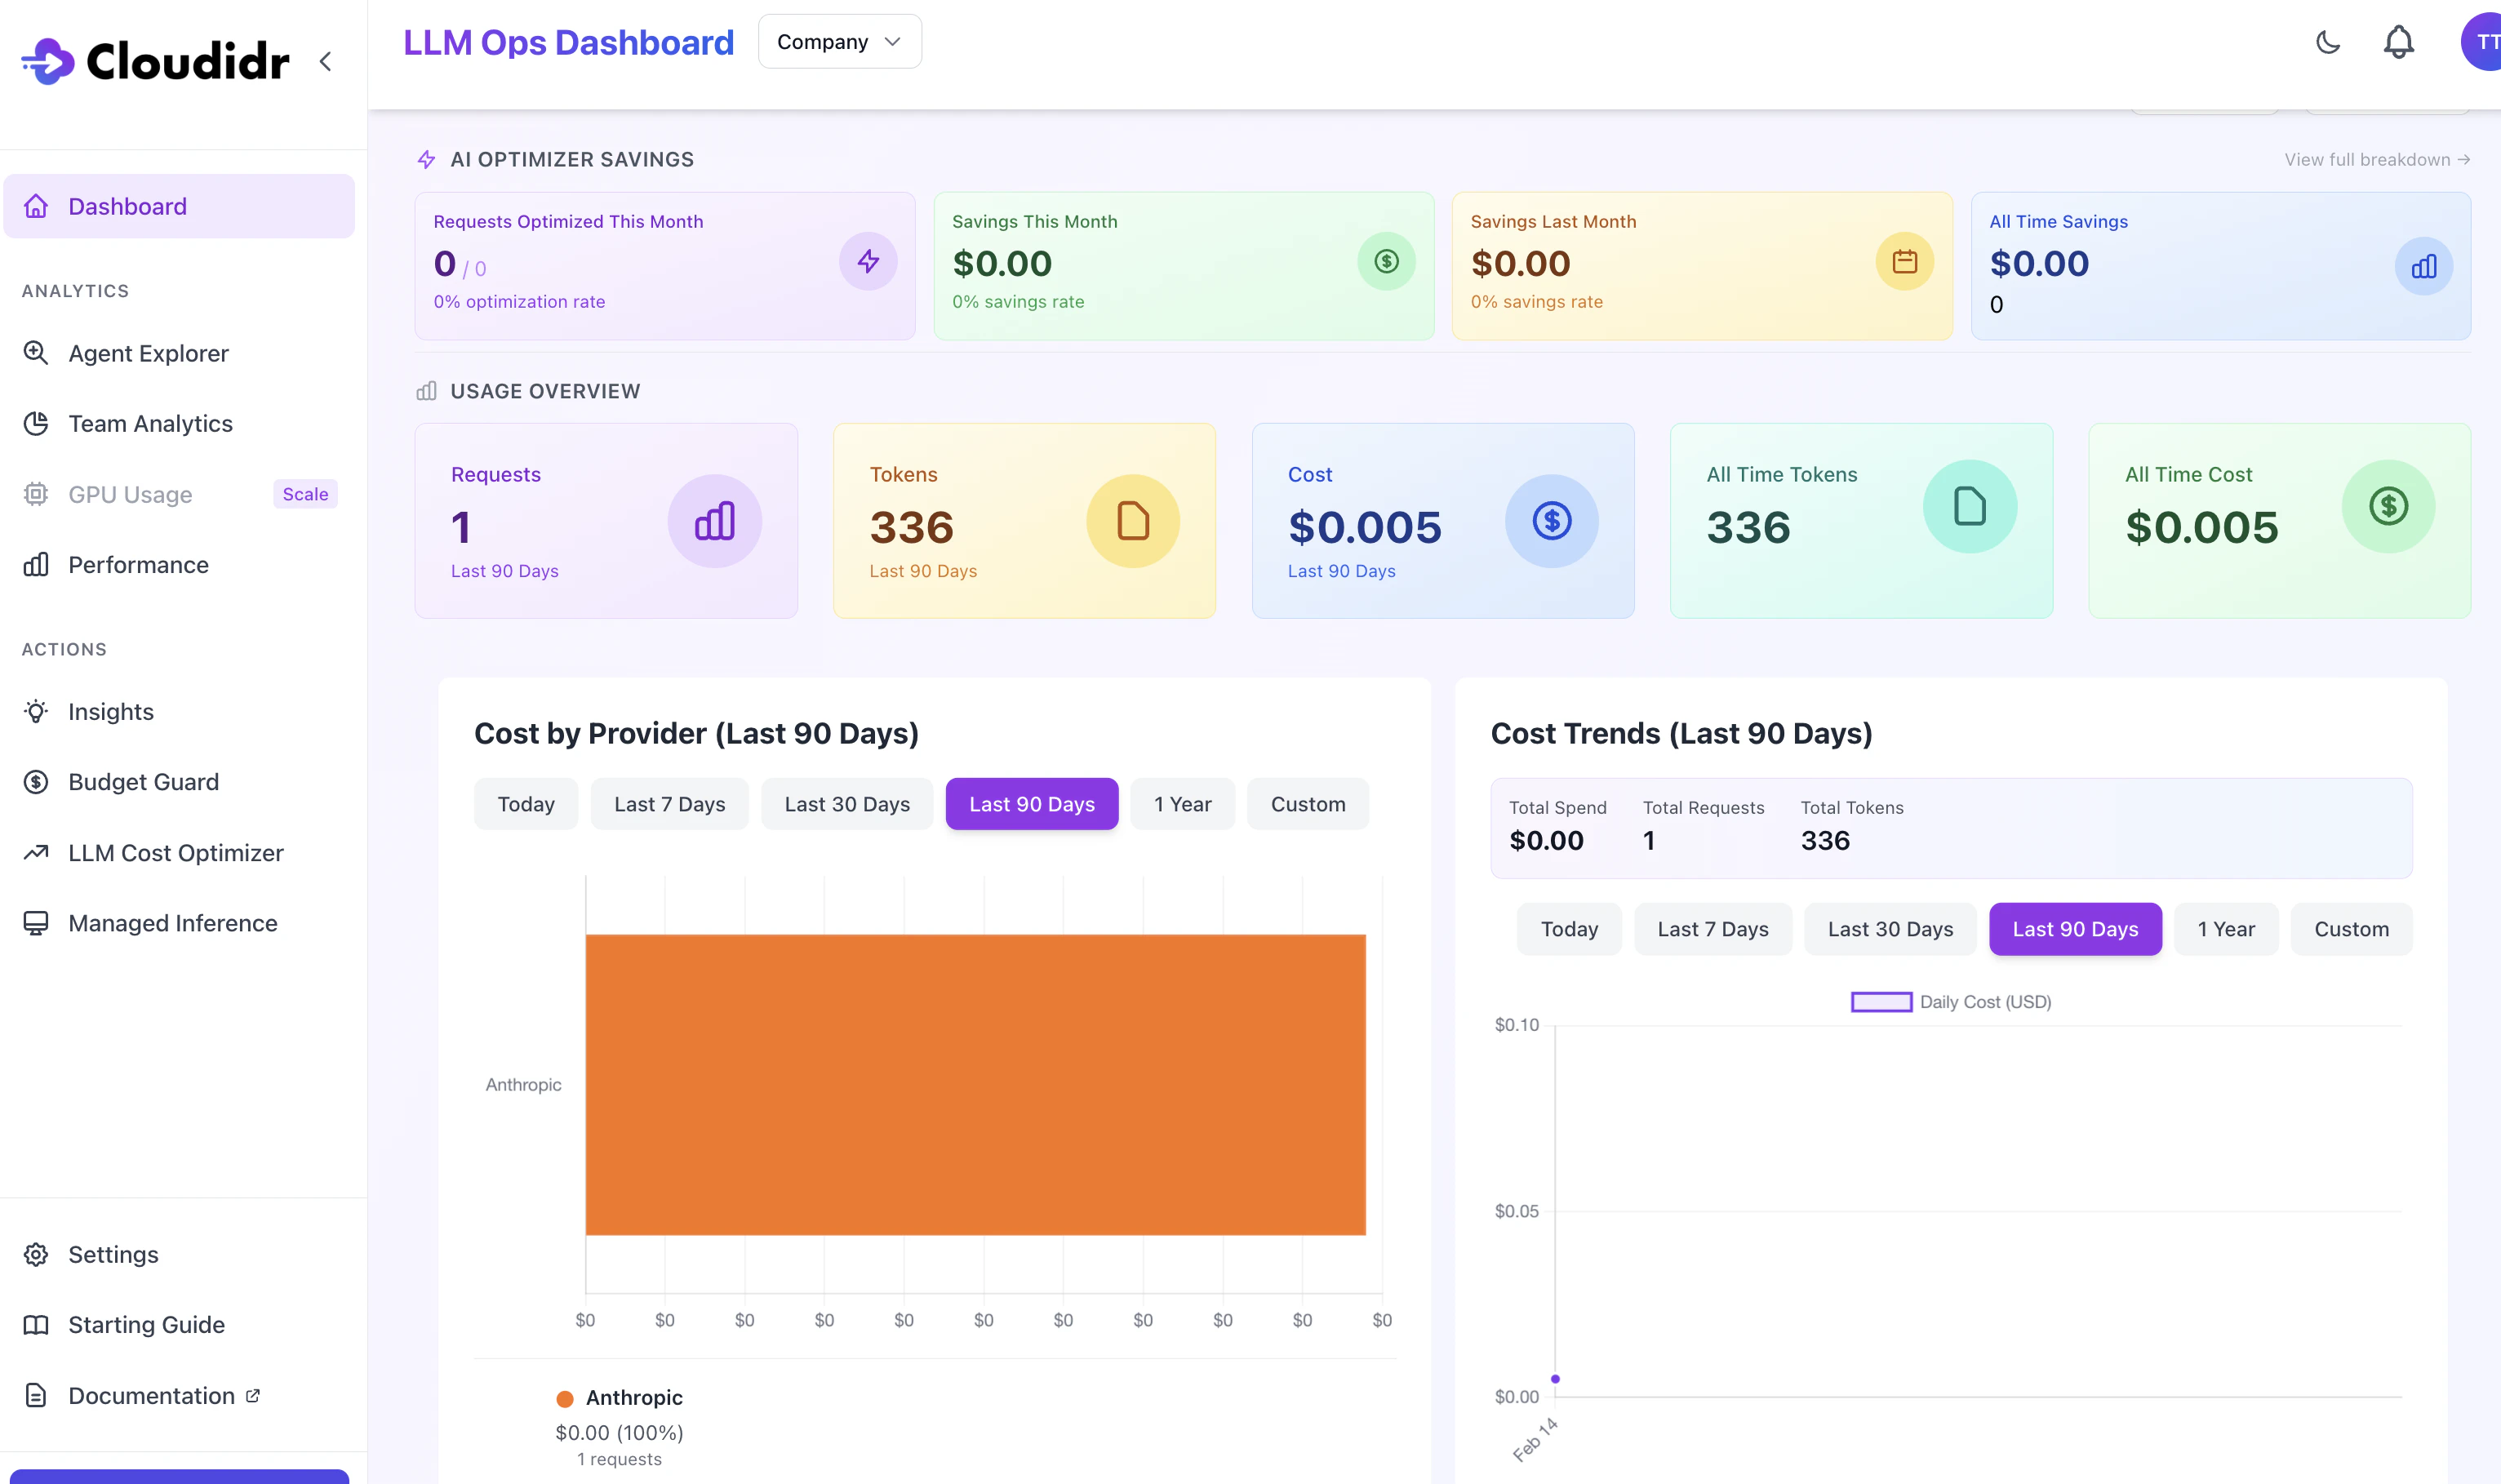The height and width of the screenshot is (1484, 2501).
Task: Click the Team Analytics pie chart icon
Action: [x=36, y=424]
